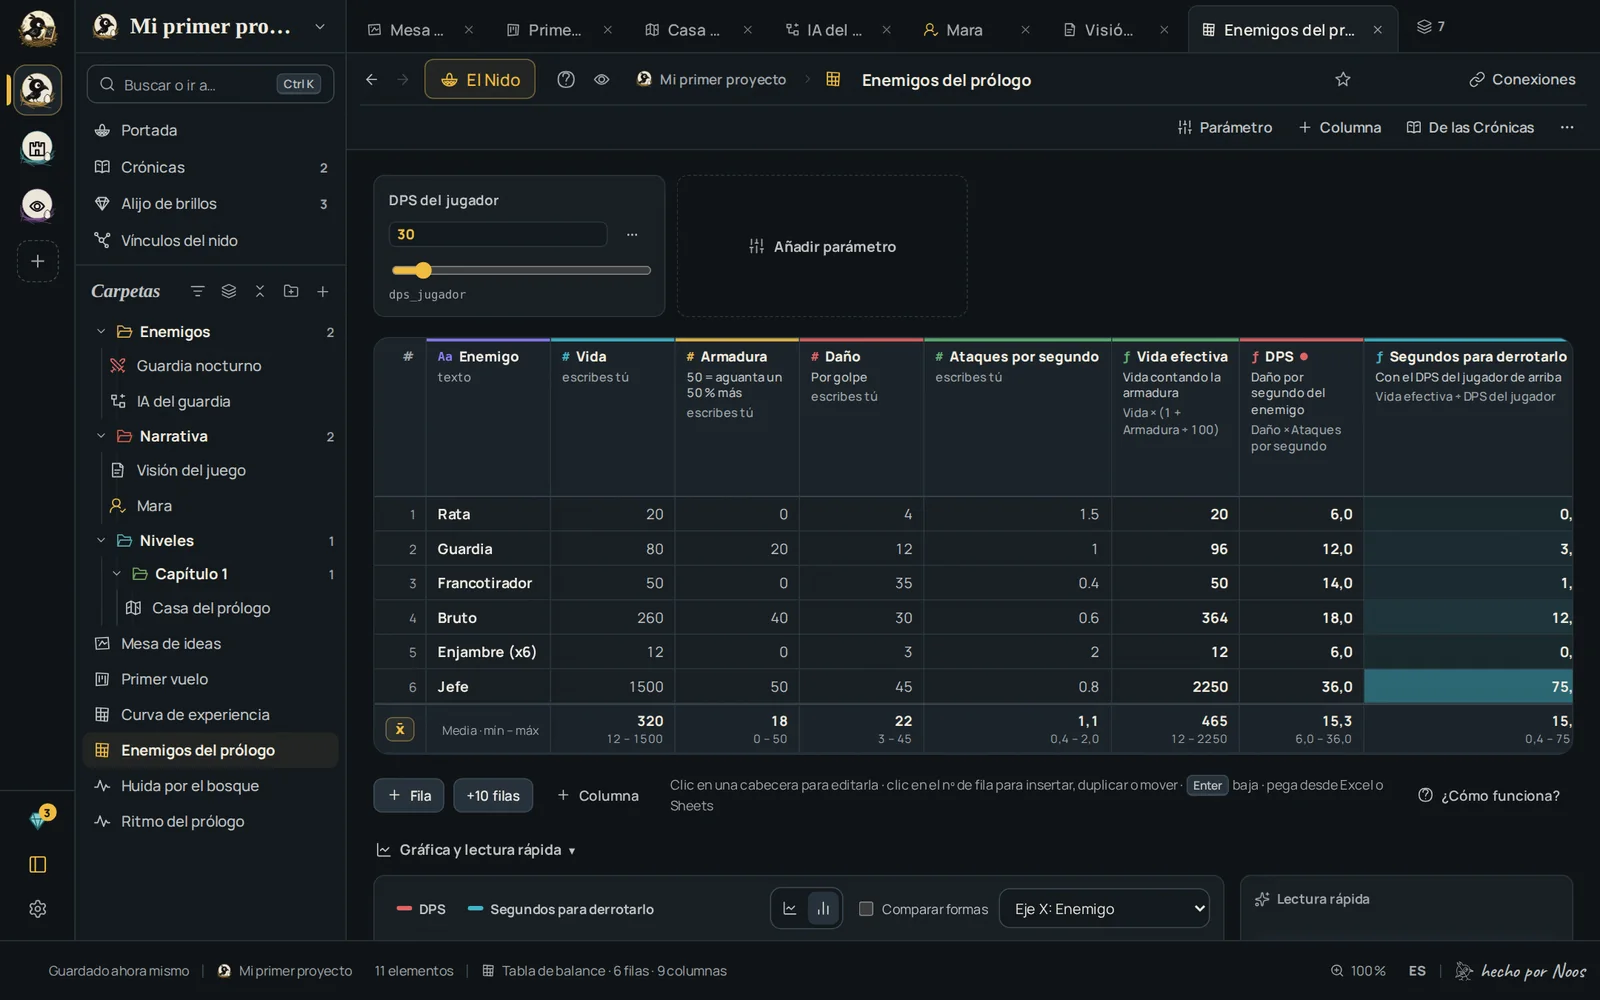Click the Fila add row button
Image resolution: width=1600 pixels, height=1000 pixels.
[x=409, y=796]
